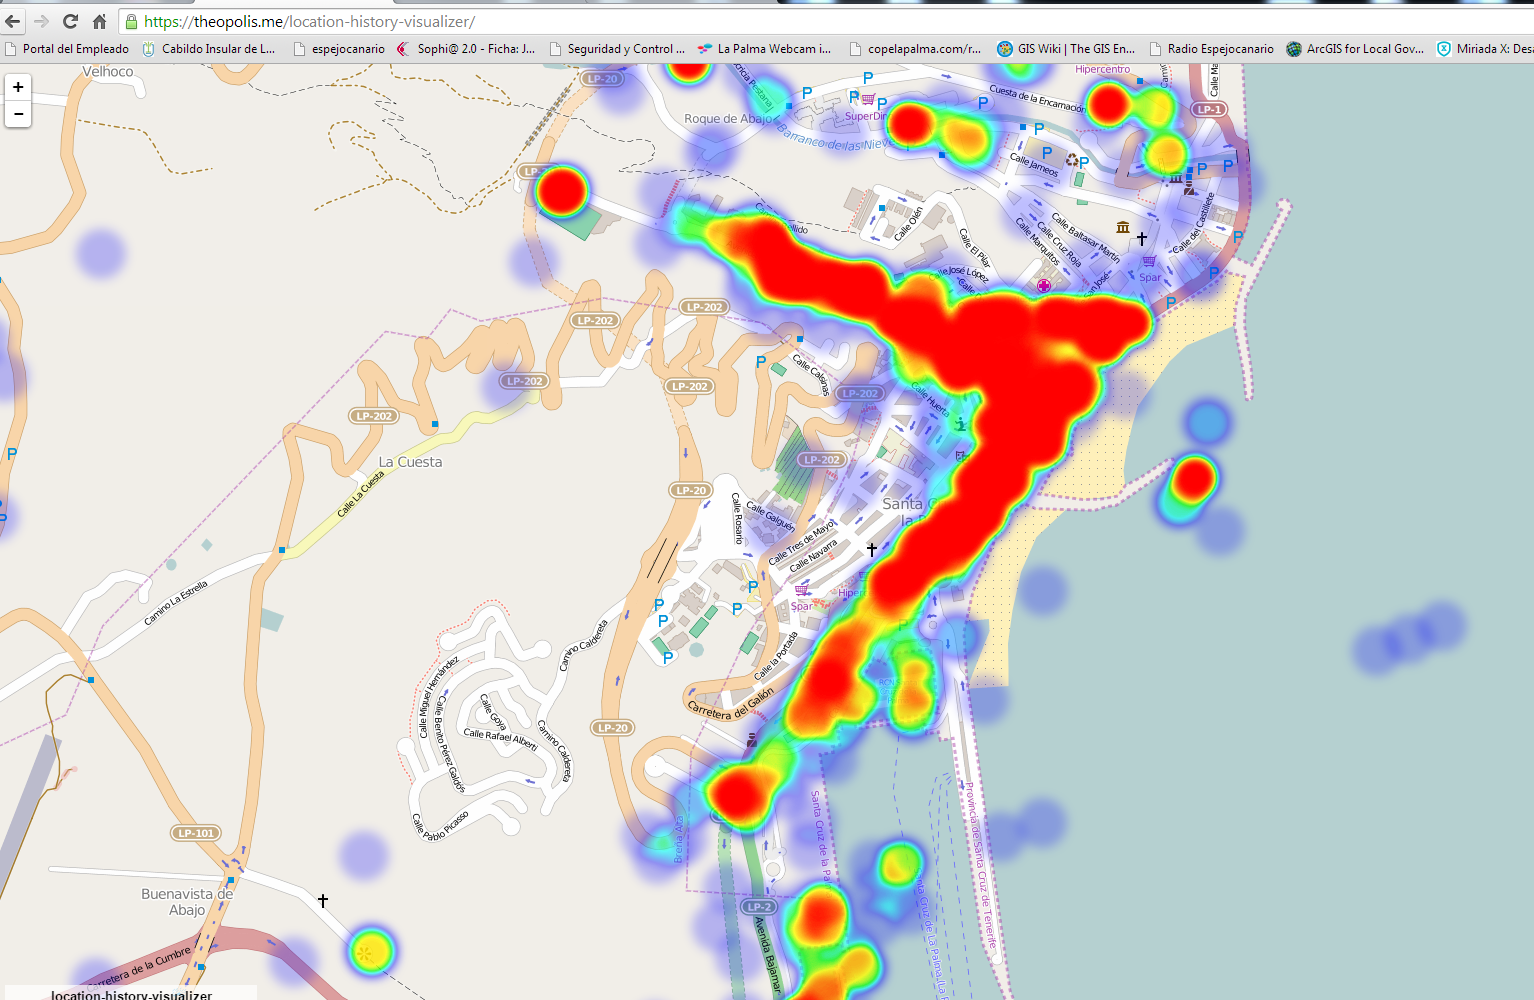Open GIS Wiki bookmark
The width and height of the screenshot is (1534, 1000).
point(1067,49)
